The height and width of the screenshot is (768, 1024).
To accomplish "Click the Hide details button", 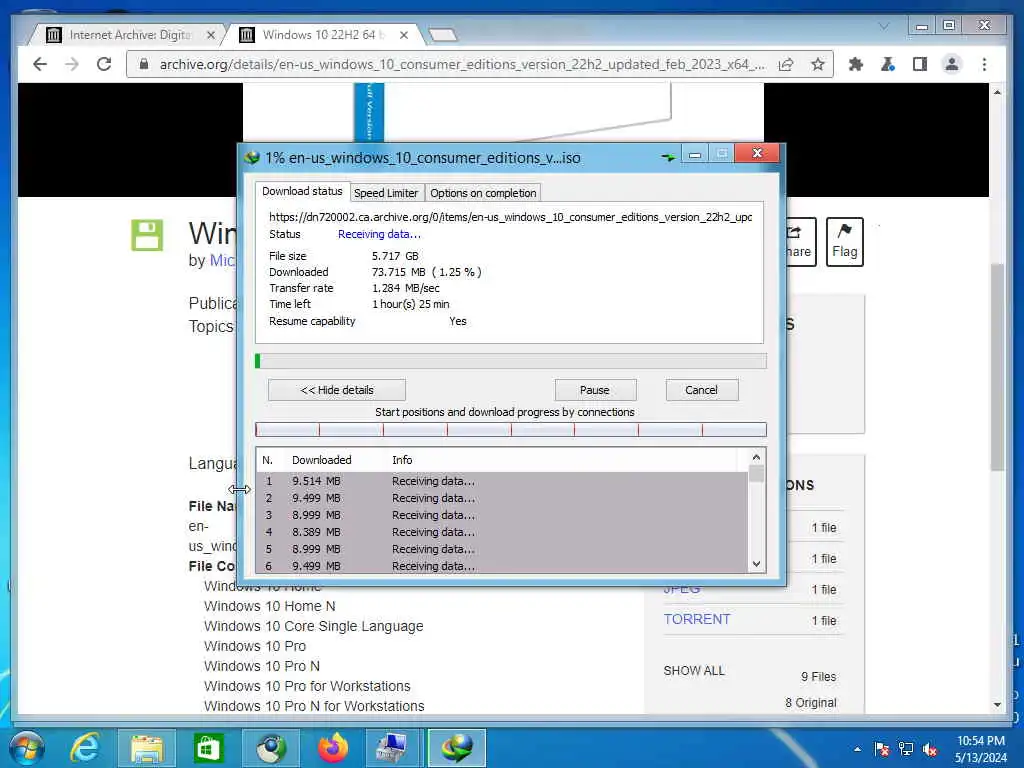I will pos(337,390).
